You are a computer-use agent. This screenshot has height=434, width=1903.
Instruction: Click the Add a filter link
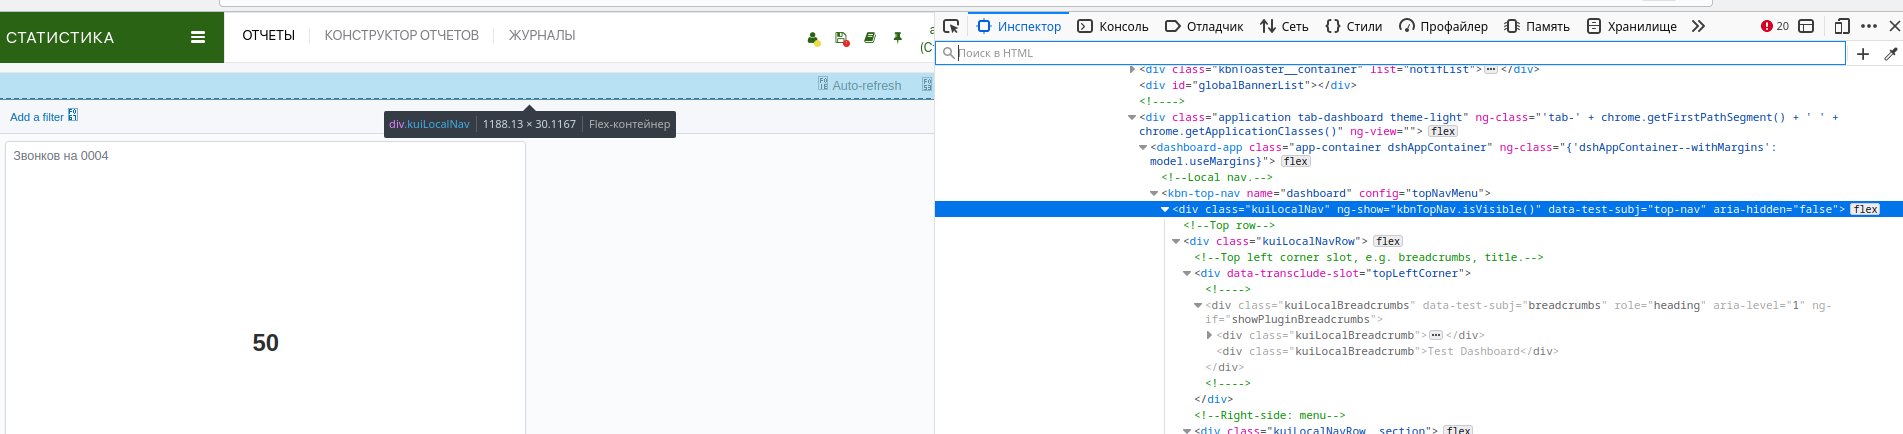[37, 117]
